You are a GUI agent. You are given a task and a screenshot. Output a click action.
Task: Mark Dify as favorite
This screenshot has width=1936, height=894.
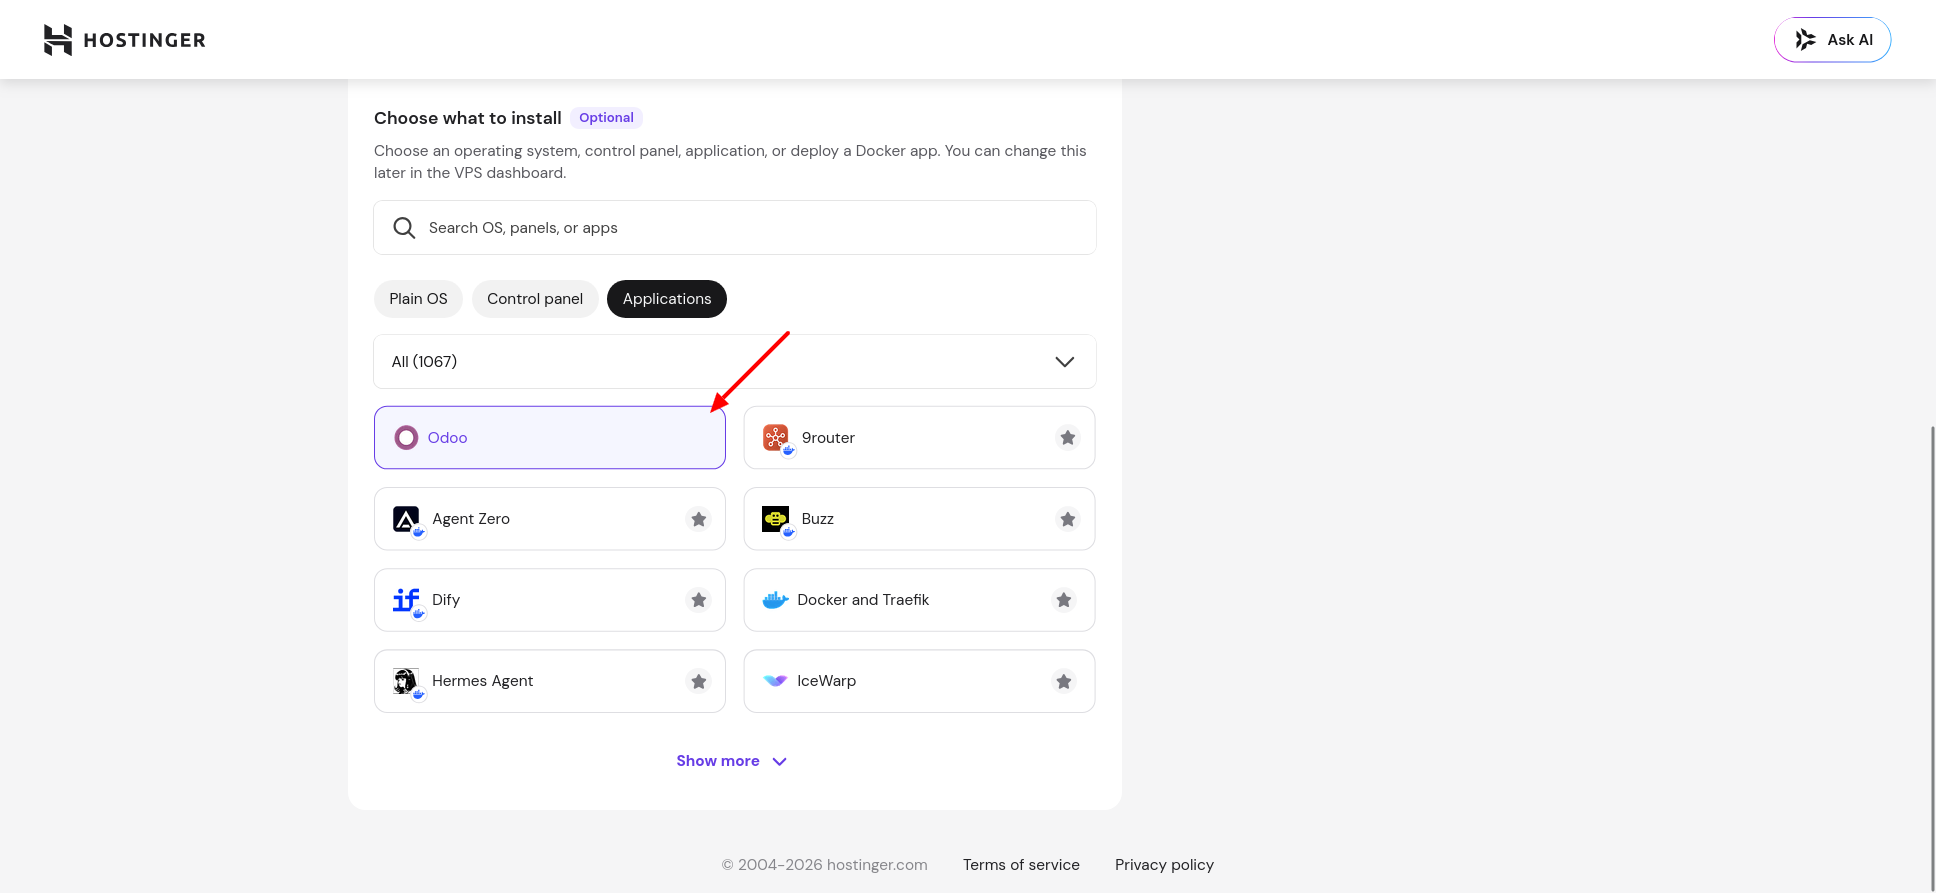tap(699, 600)
